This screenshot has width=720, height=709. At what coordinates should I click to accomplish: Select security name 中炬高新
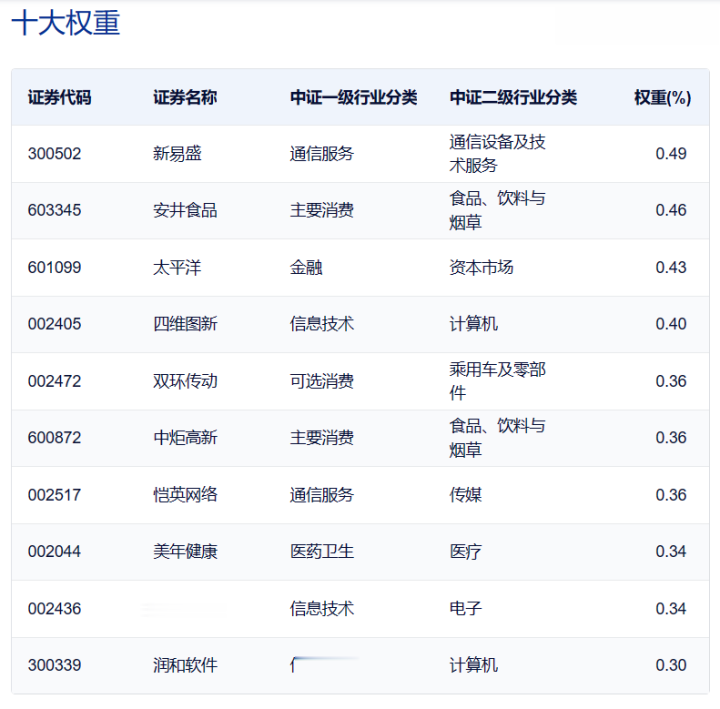[x=185, y=438]
